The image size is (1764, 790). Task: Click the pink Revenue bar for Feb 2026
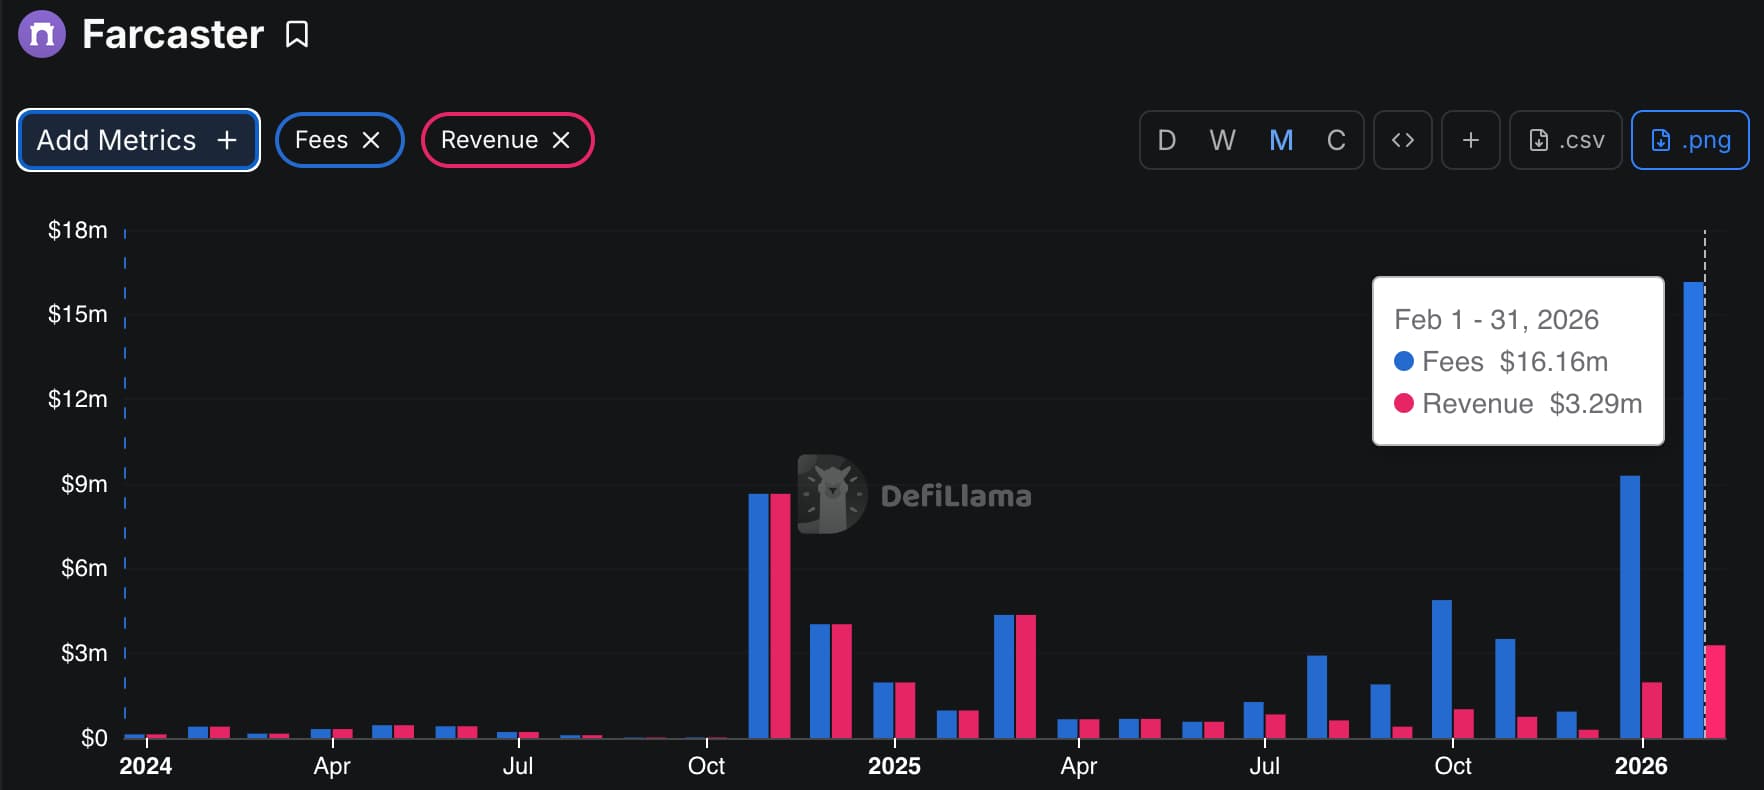tap(1715, 692)
